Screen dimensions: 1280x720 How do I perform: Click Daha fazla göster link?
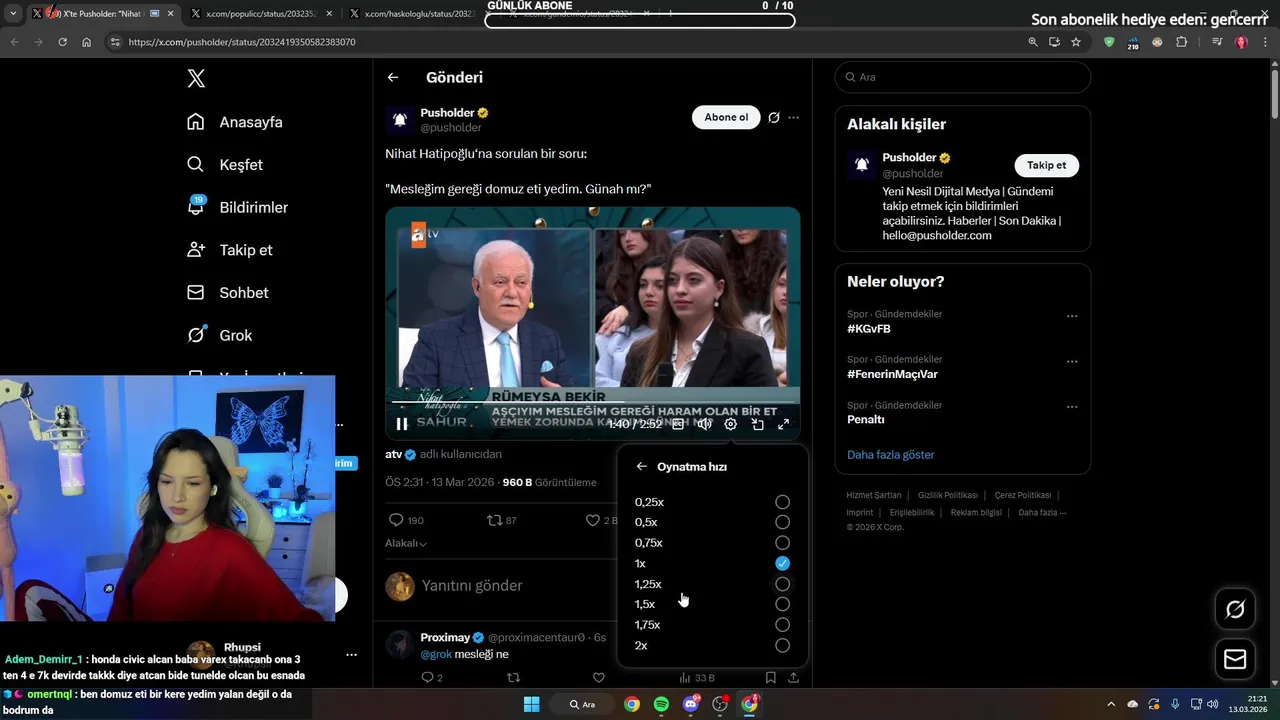(x=891, y=455)
